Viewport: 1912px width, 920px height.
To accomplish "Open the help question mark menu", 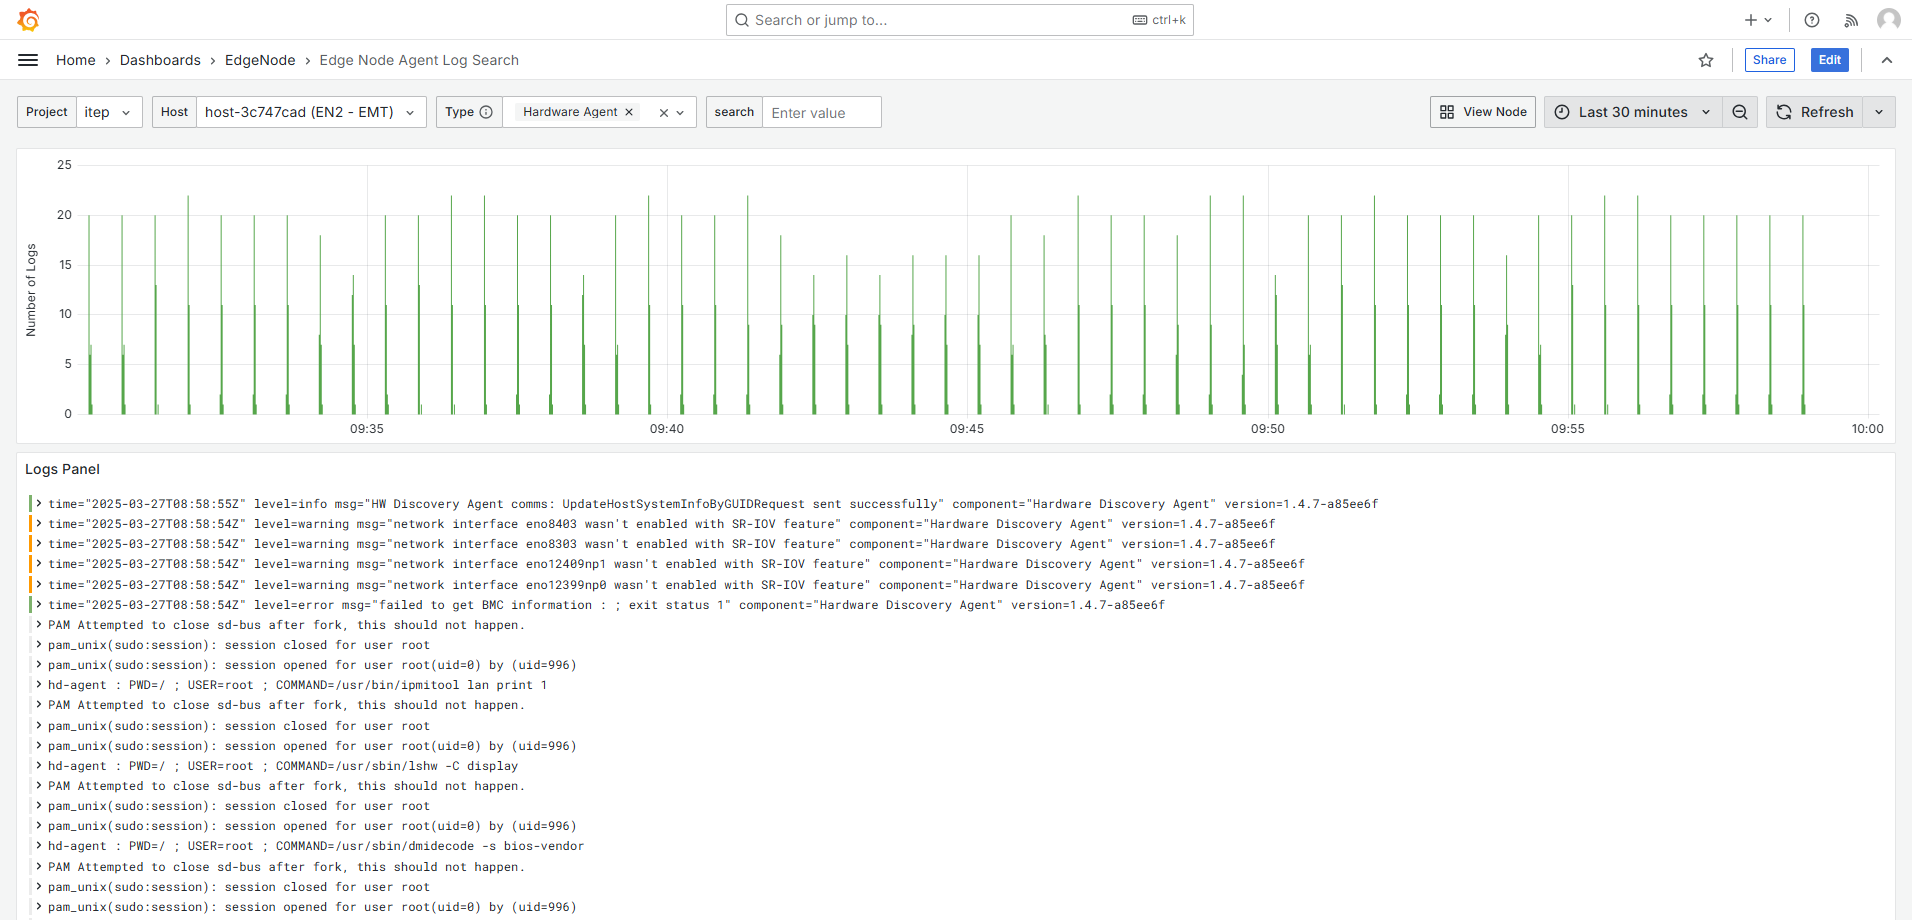I will [1812, 20].
